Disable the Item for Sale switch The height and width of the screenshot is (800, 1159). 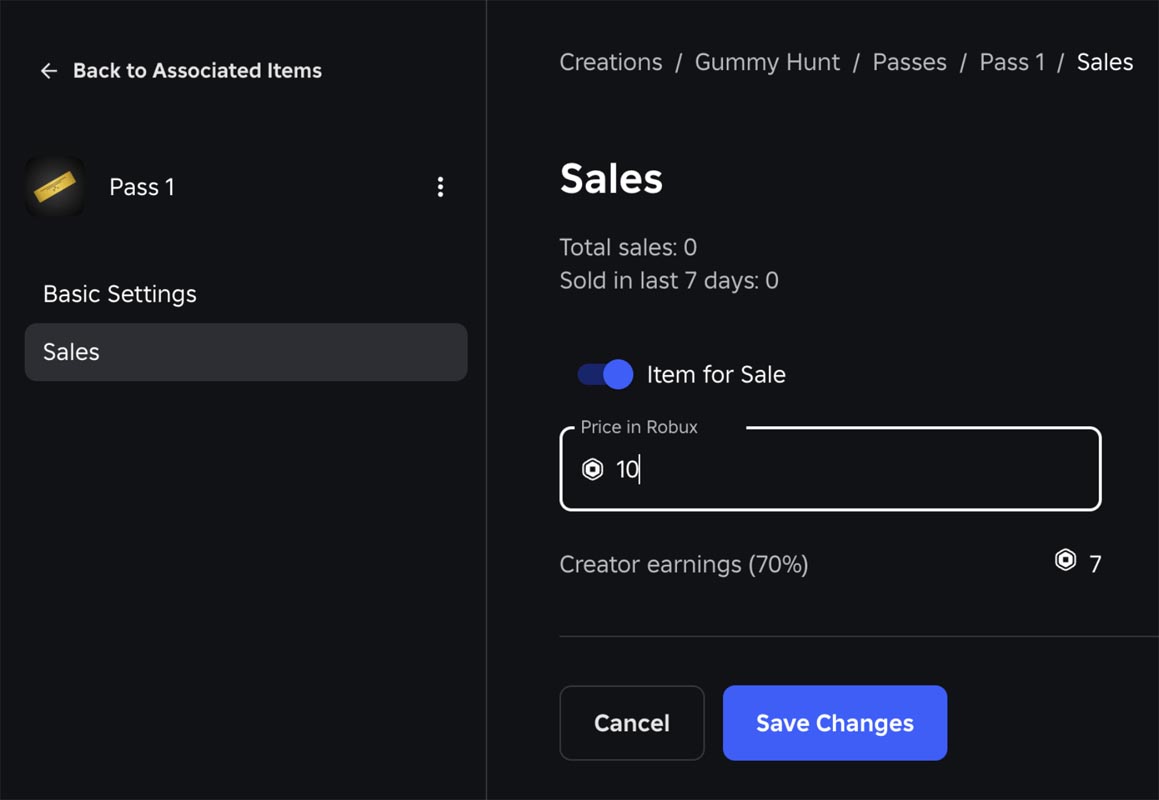[x=605, y=374]
